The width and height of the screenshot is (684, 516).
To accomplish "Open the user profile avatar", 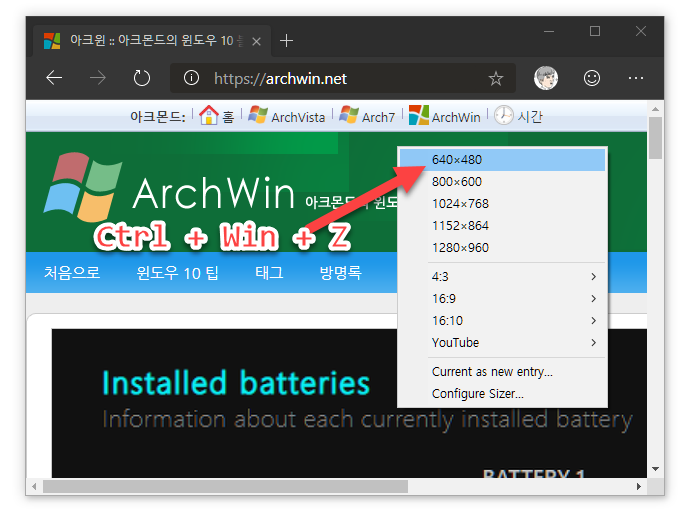I will (x=546, y=78).
